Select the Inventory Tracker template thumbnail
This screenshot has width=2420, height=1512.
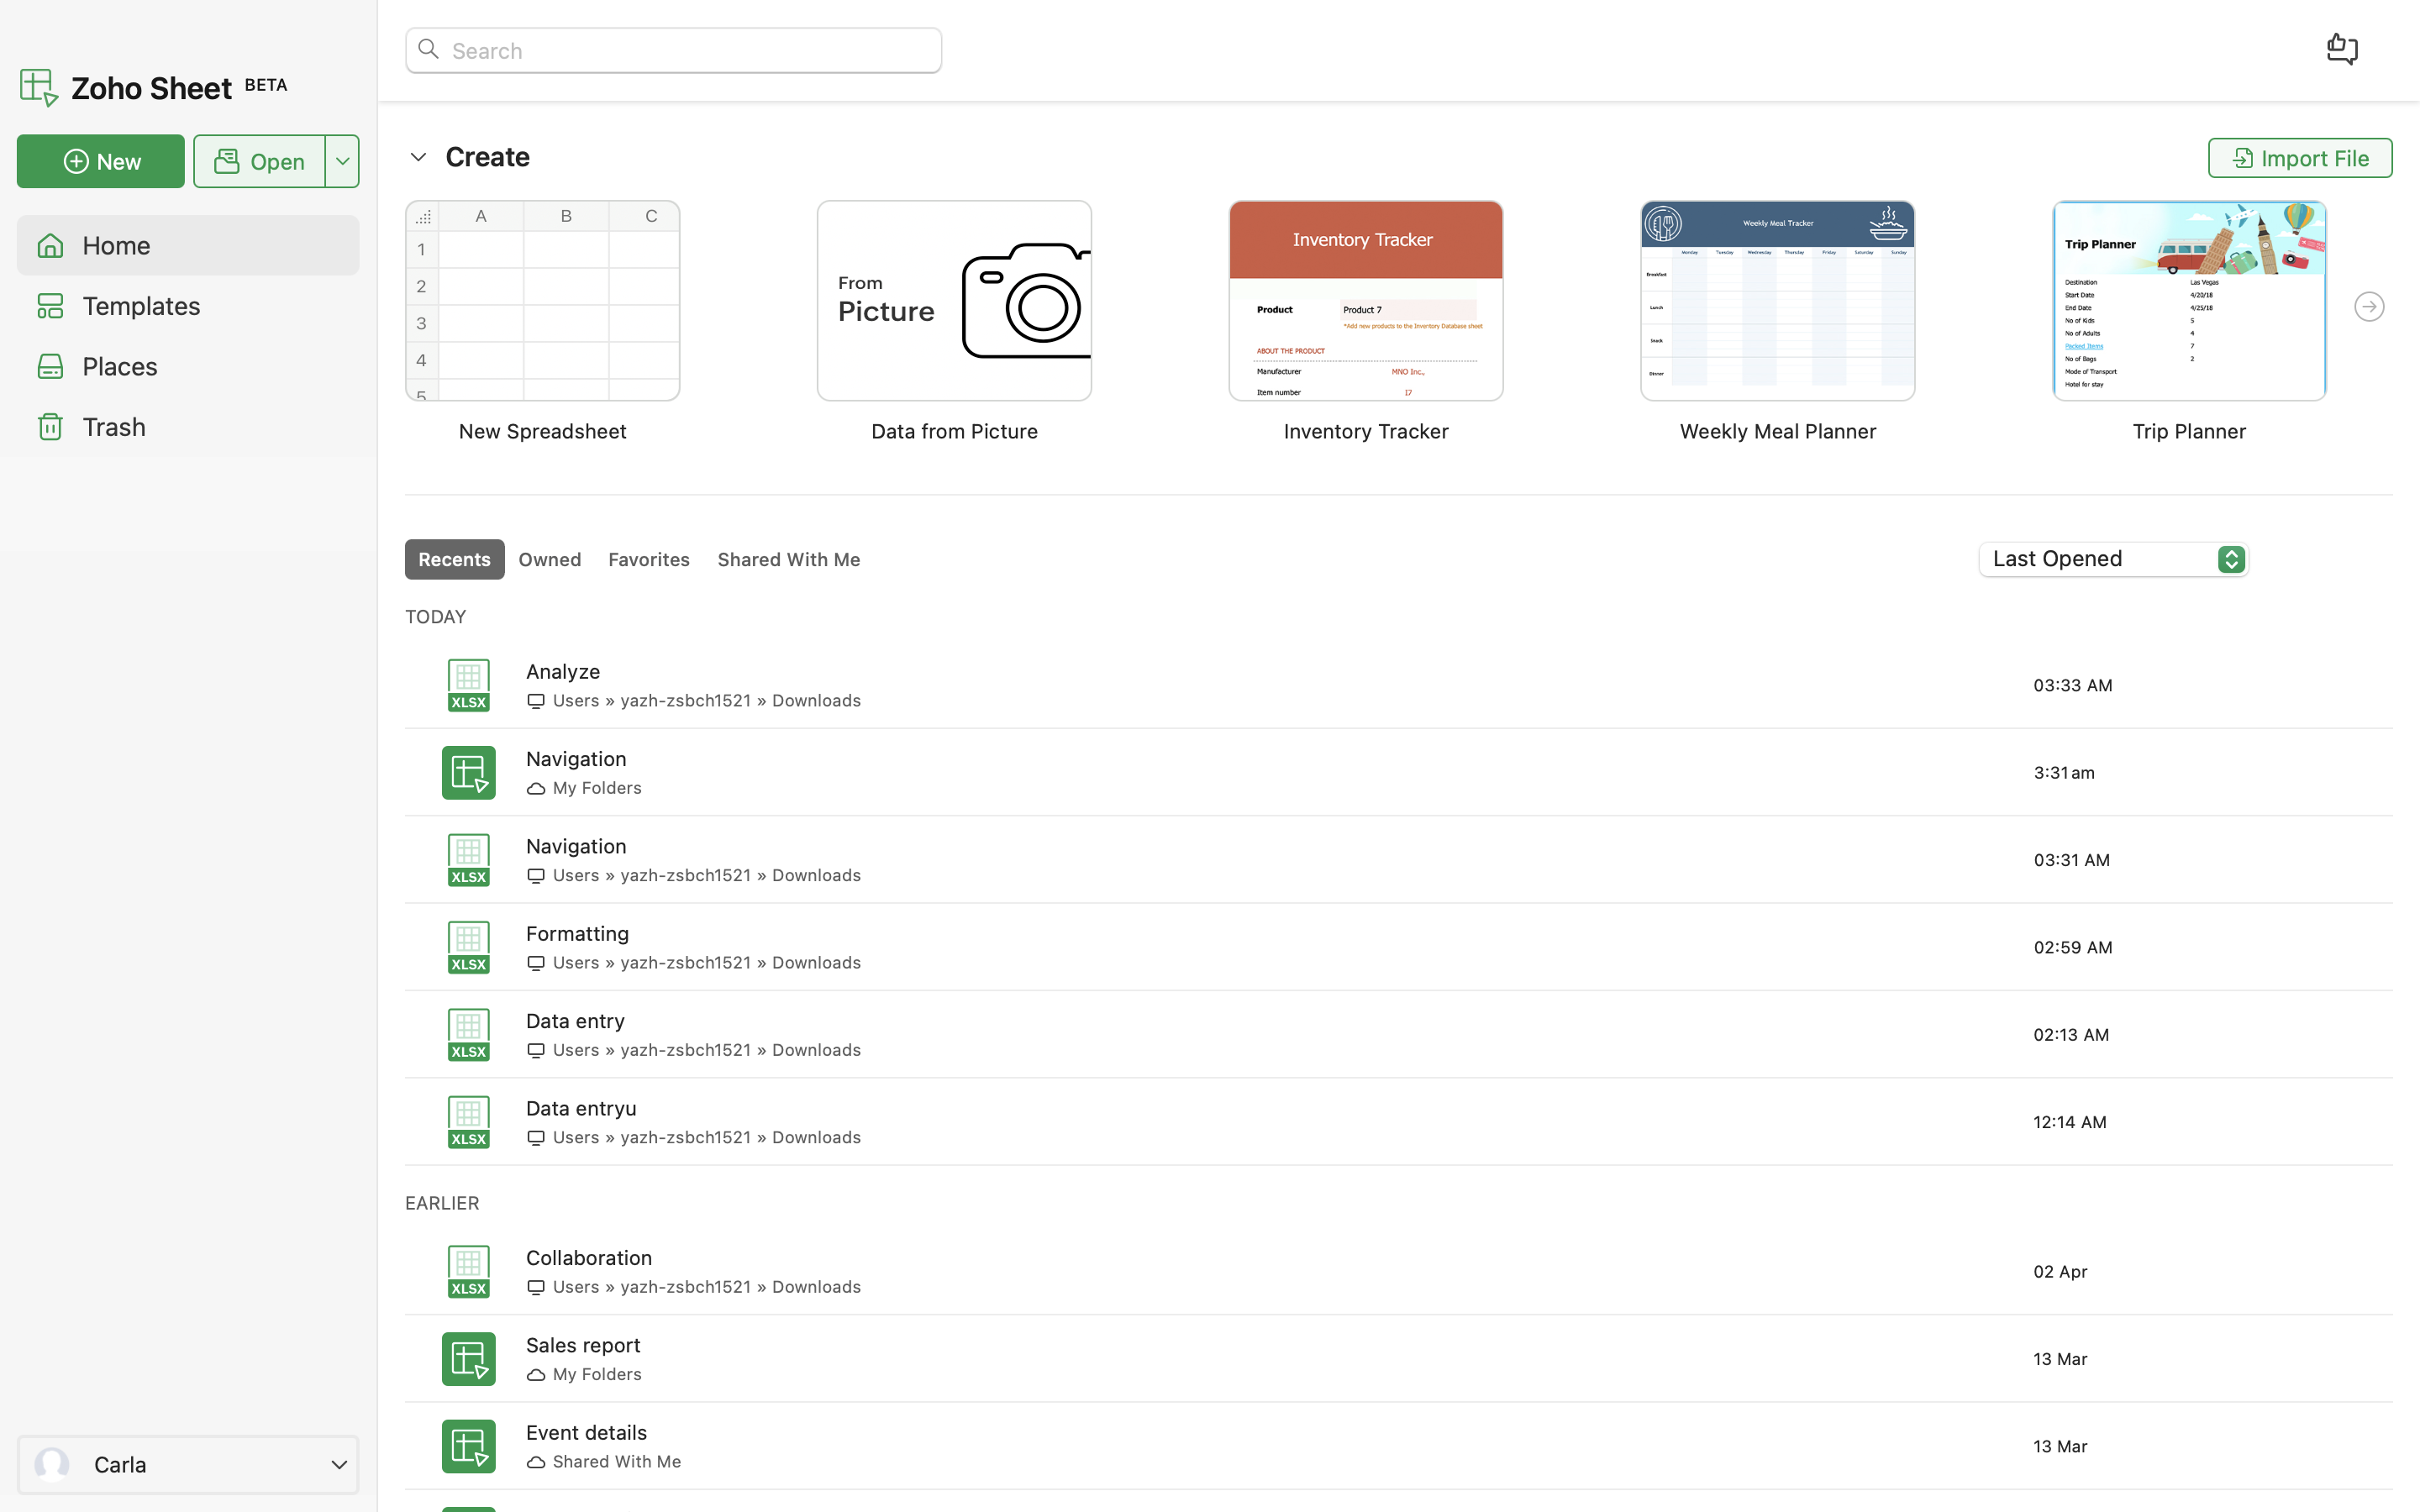click(1365, 301)
